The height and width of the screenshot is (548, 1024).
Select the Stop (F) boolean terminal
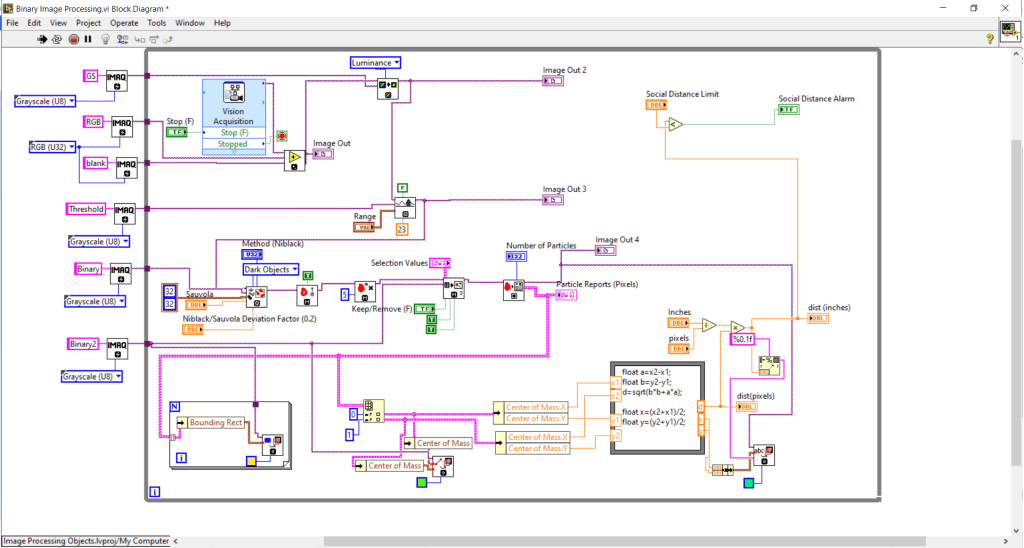(176, 132)
